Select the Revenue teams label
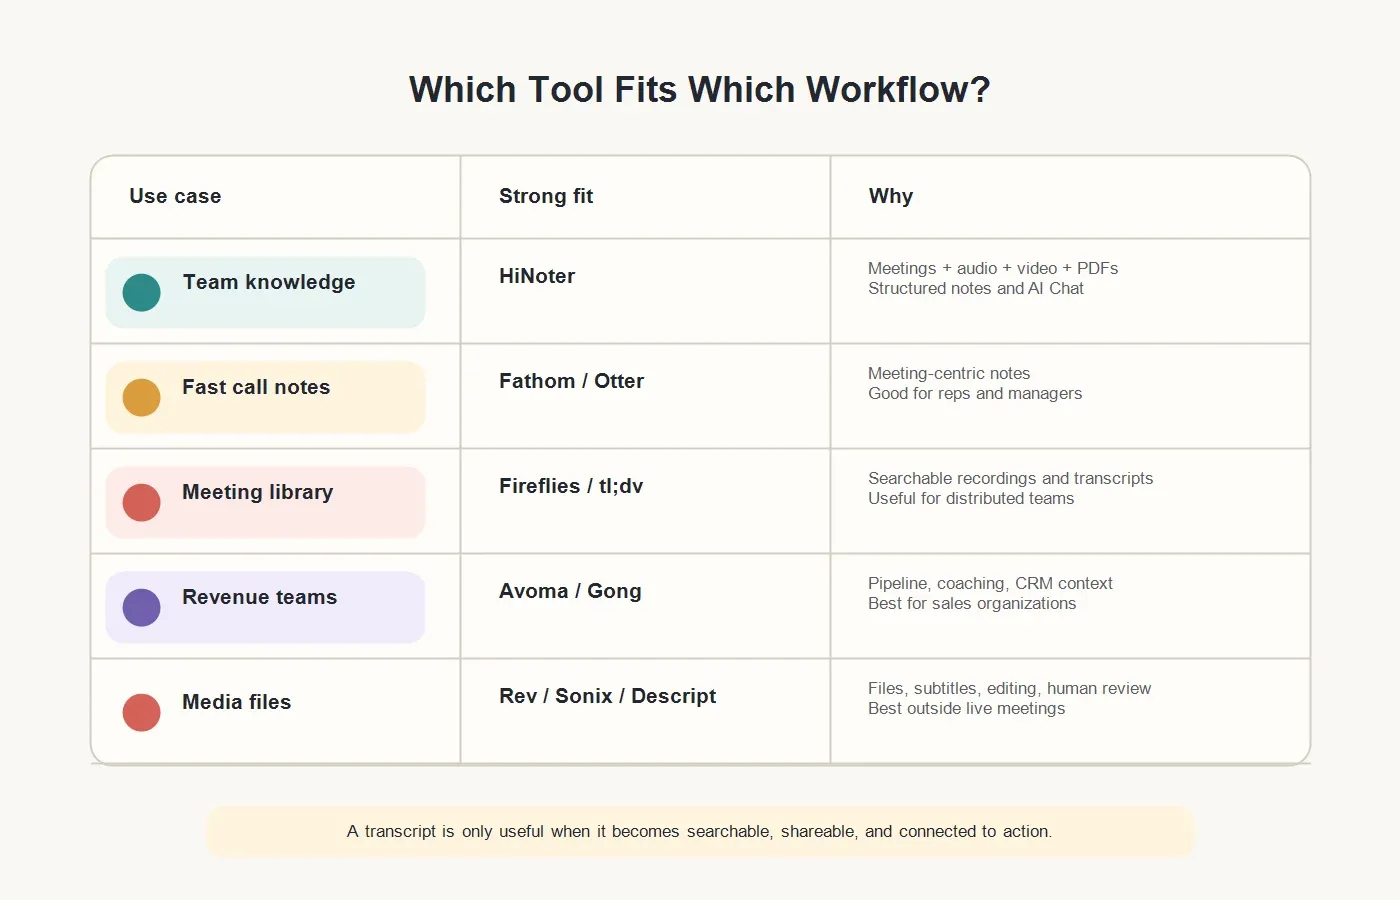 pos(260,597)
